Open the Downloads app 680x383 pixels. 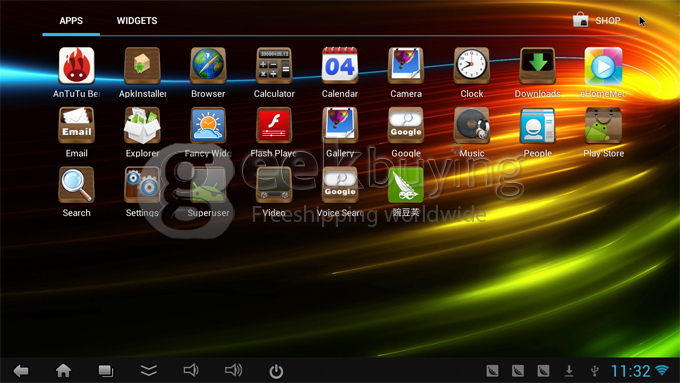(x=538, y=66)
